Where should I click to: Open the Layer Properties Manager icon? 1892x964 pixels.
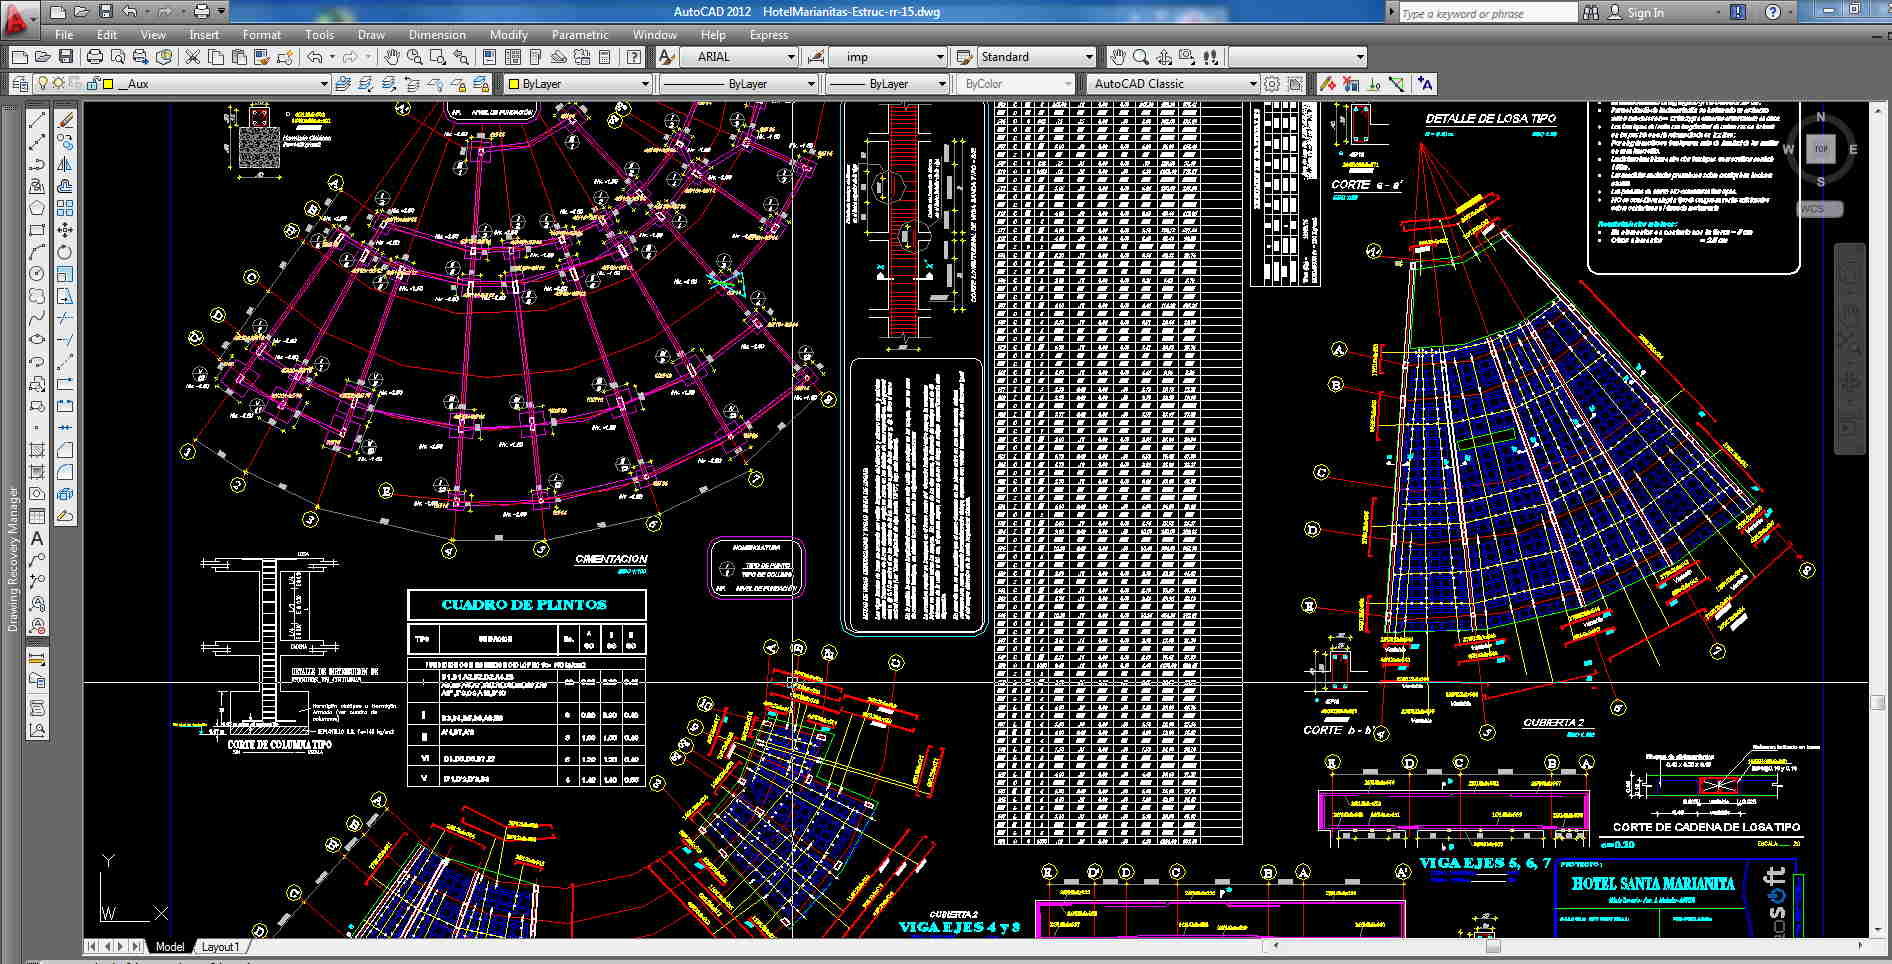[x=19, y=84]
